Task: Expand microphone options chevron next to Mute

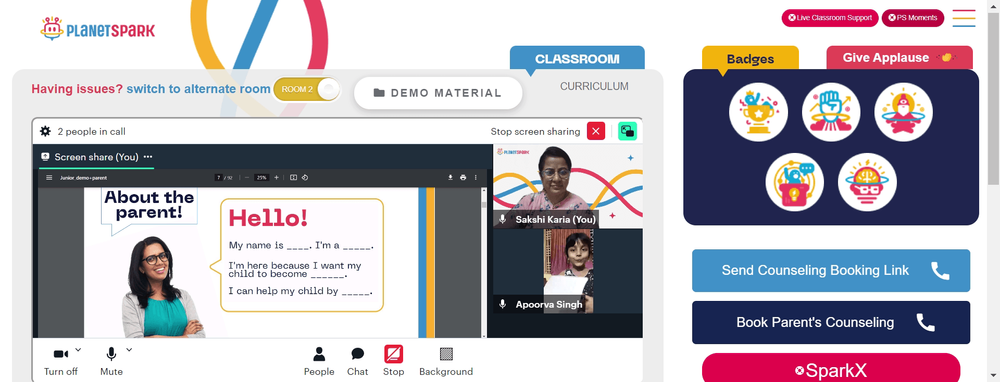Action: coord(129,349)
